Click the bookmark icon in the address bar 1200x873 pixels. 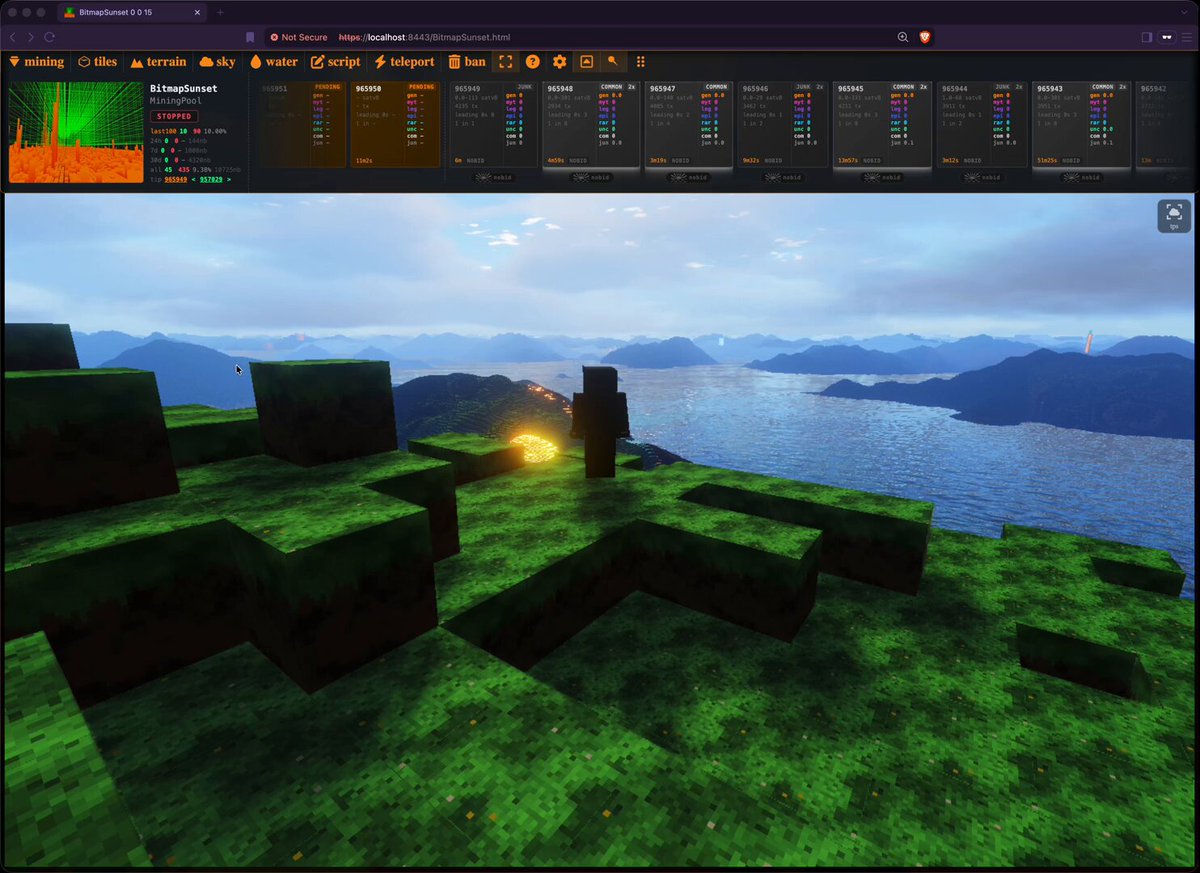coord(250,37)
